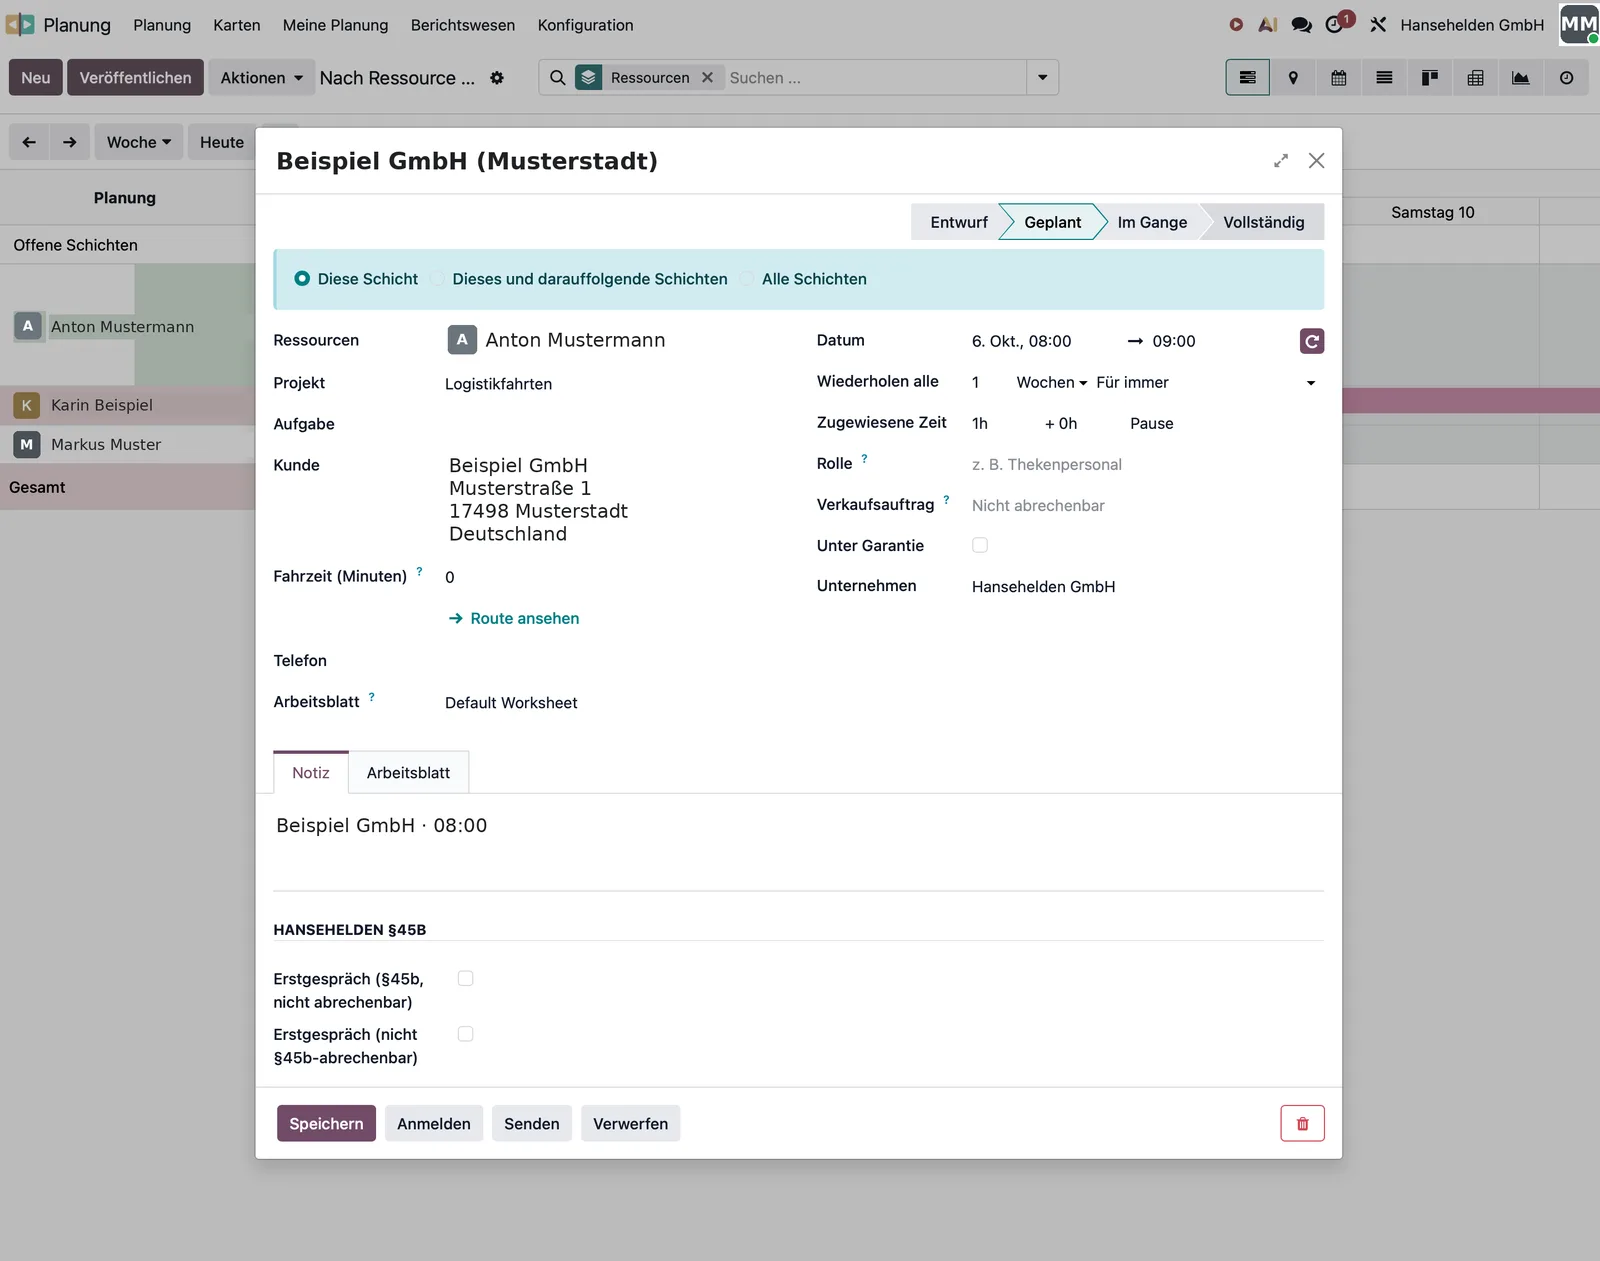This screenshot has width=1600, height=1261.
Task: Open the AI assistant icon
Action: (1268, 25)
